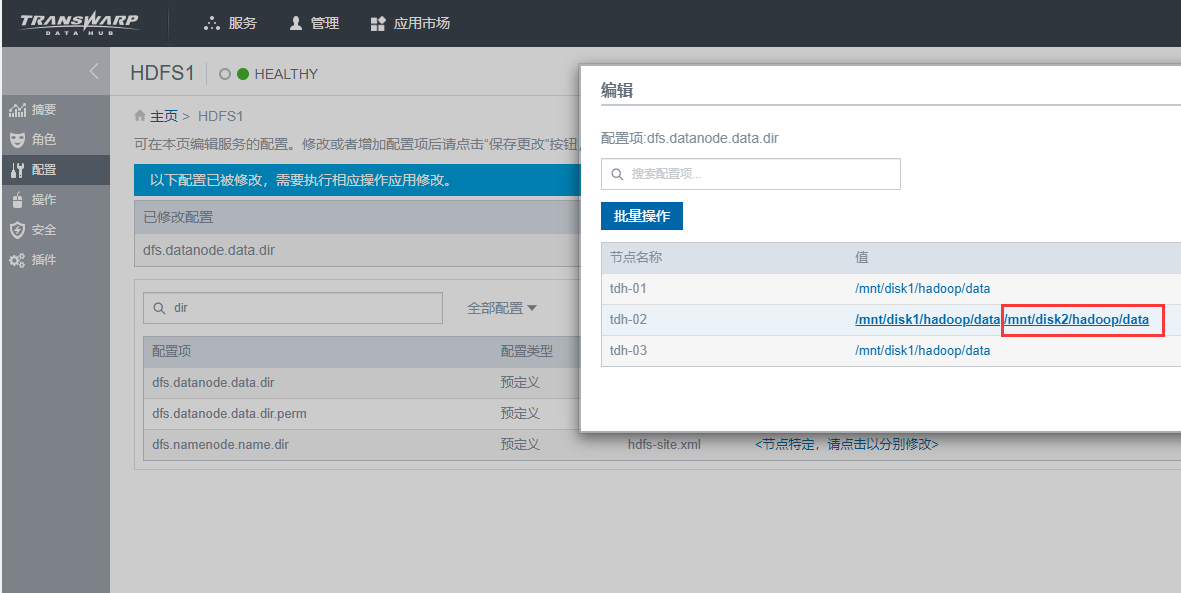Click the search magnifier icon in the edit dialog
The height and width of the screenshot is (593, 1181).
pyautogui.click(x=618, y=174)
